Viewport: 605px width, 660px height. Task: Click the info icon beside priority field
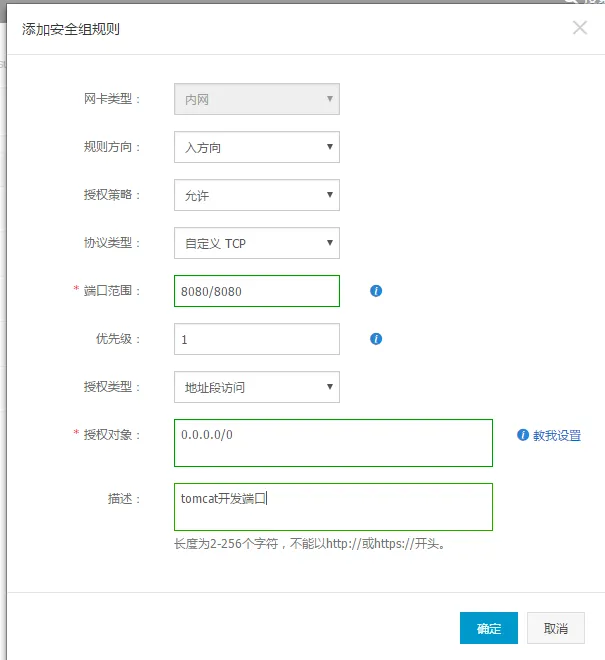point(376,339)
